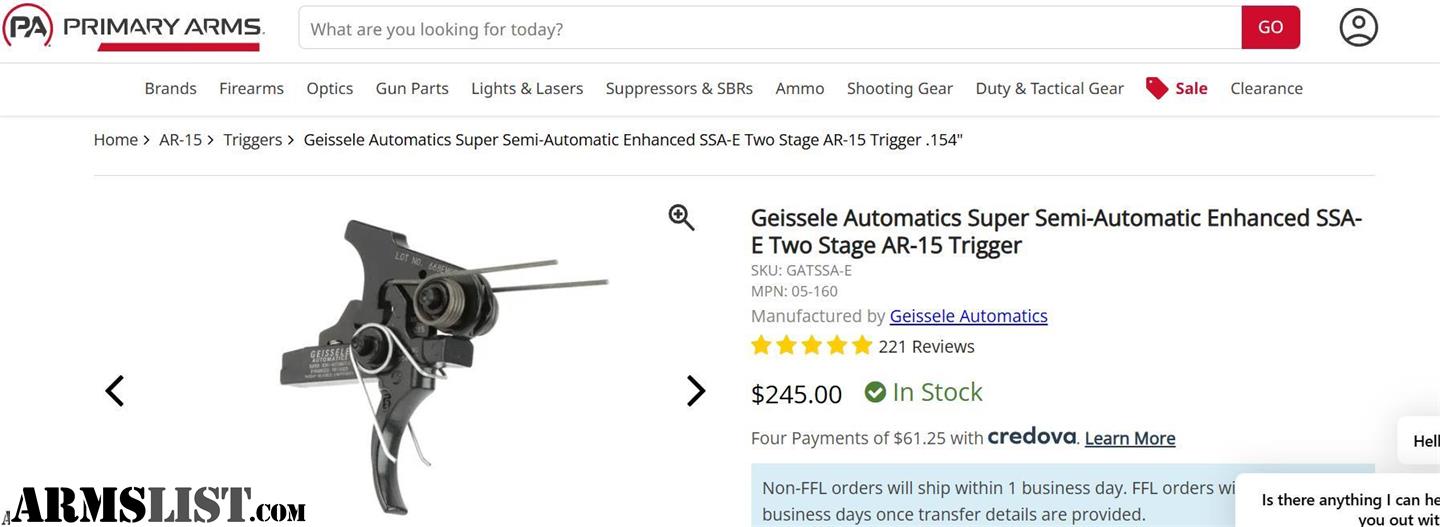Image resolution: width=1440 pixels, height=527 pixels.
Task: Click the Home breadcrumb link
Action: click(x=115, y=140)
